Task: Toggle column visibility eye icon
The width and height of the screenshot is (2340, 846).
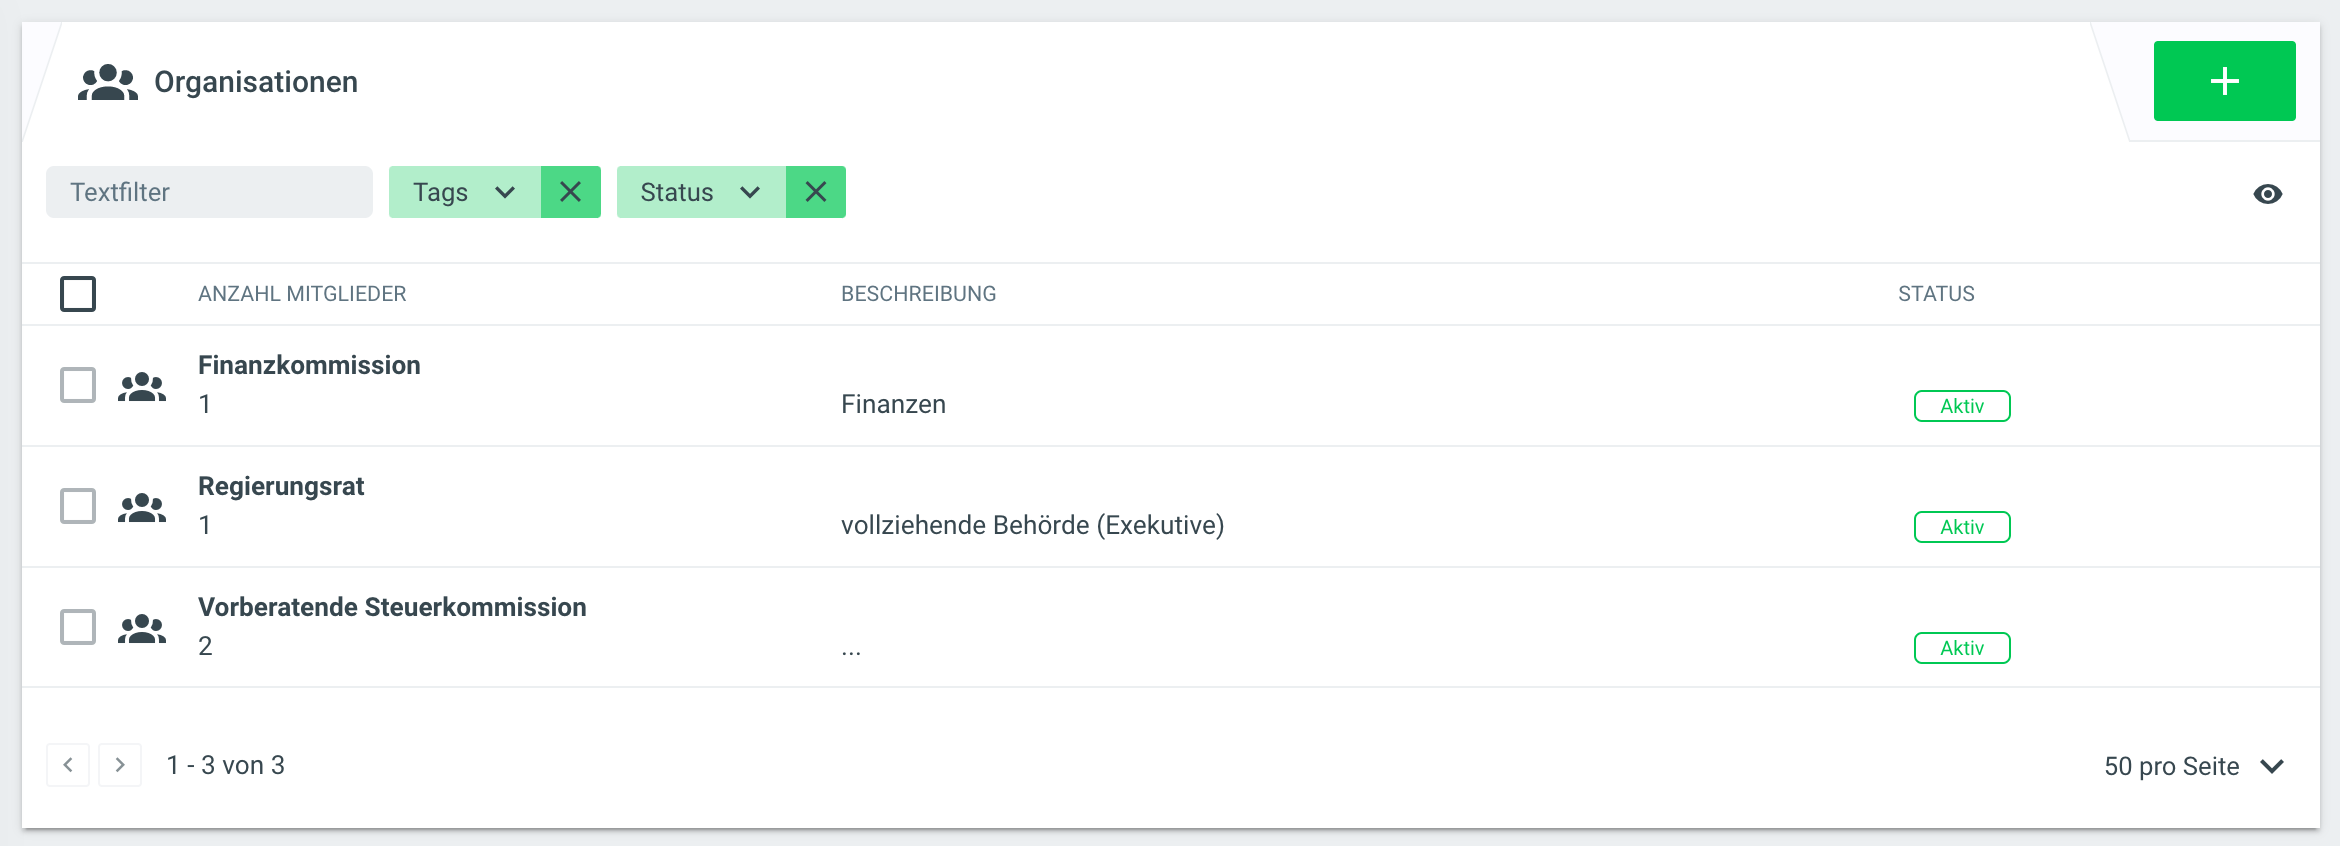Action: 2267,194
